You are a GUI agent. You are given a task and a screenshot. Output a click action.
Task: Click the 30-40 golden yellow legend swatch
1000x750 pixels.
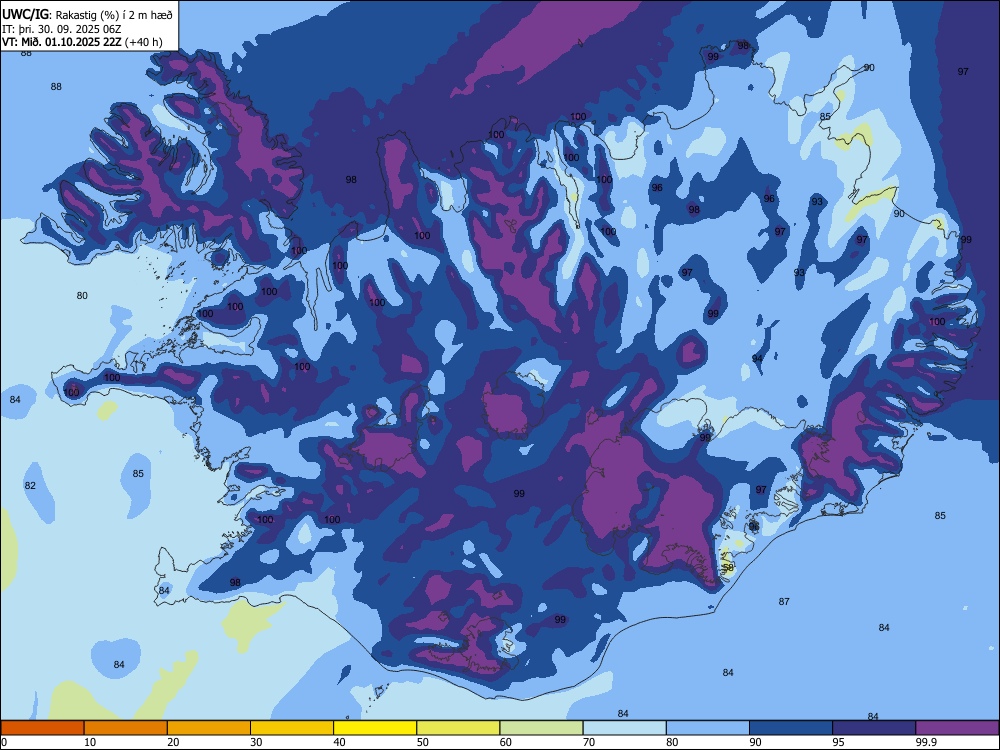[292, 728]
